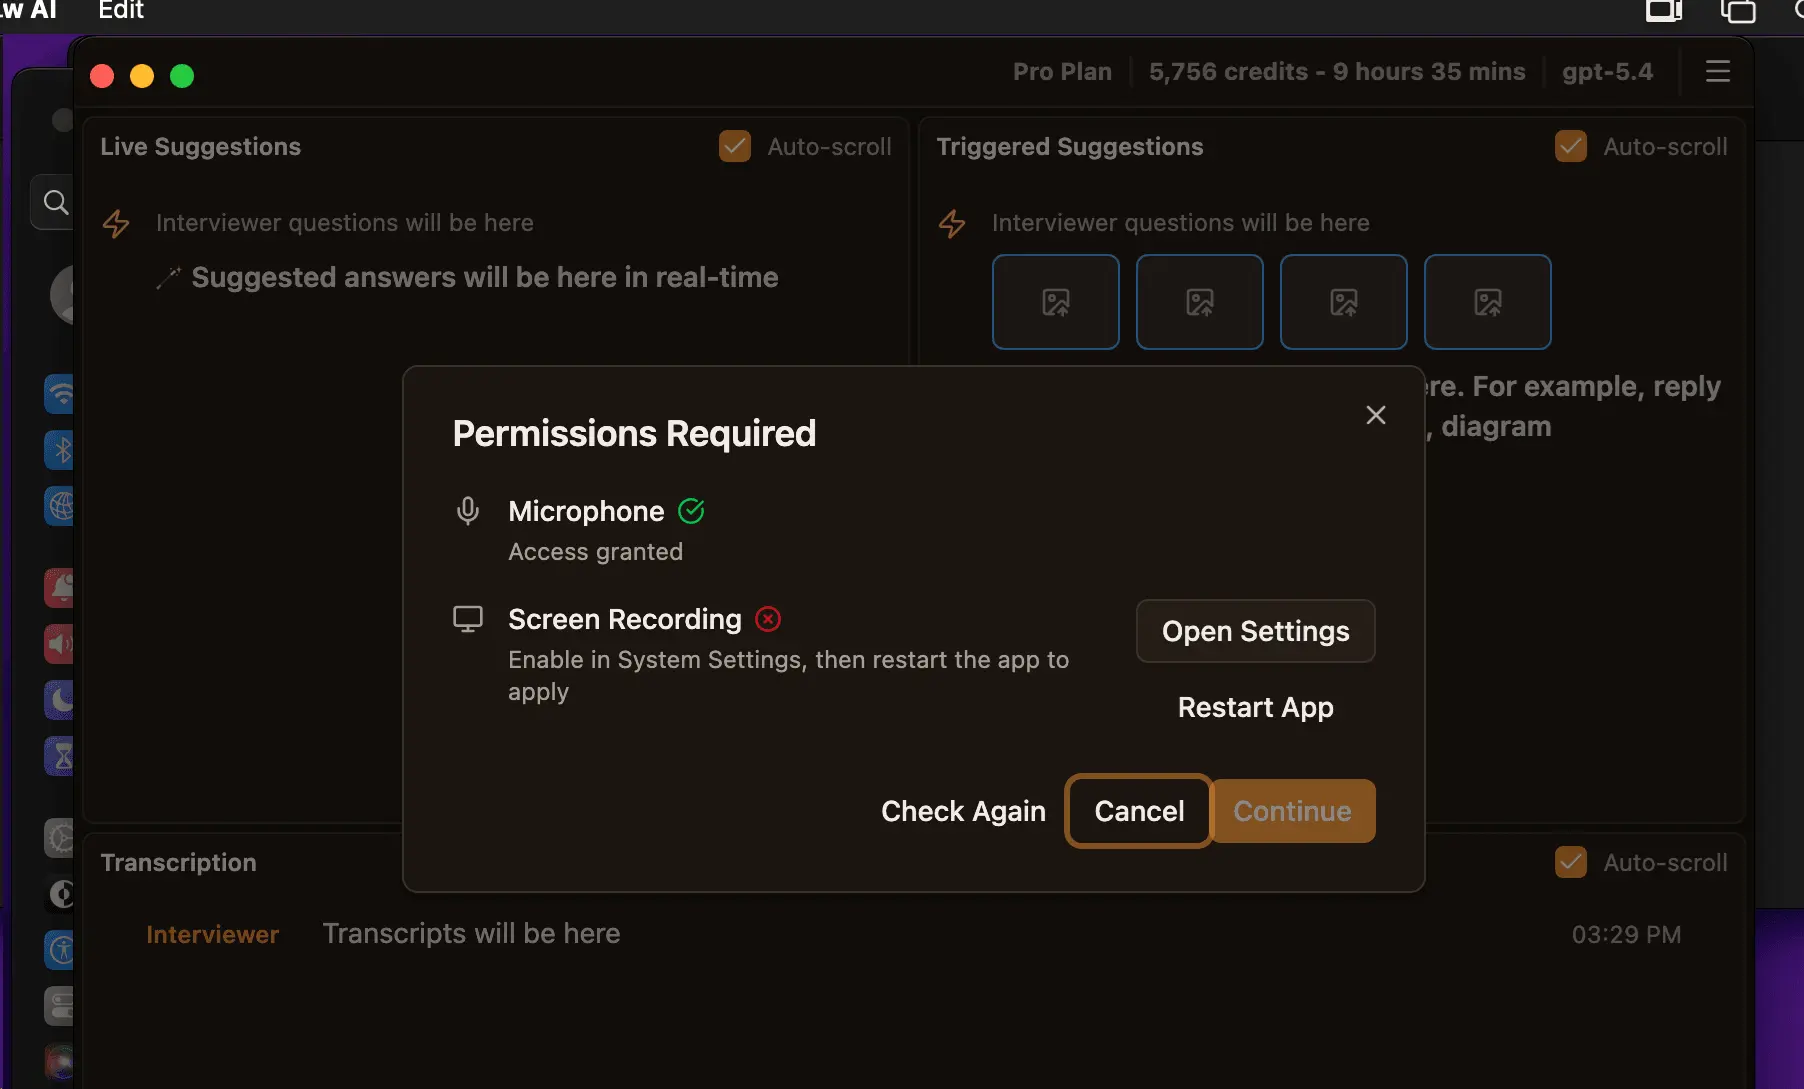1804x1089 pixels.
Task: Cancel the Permissions Required dialog
Action: [1139, 811]
